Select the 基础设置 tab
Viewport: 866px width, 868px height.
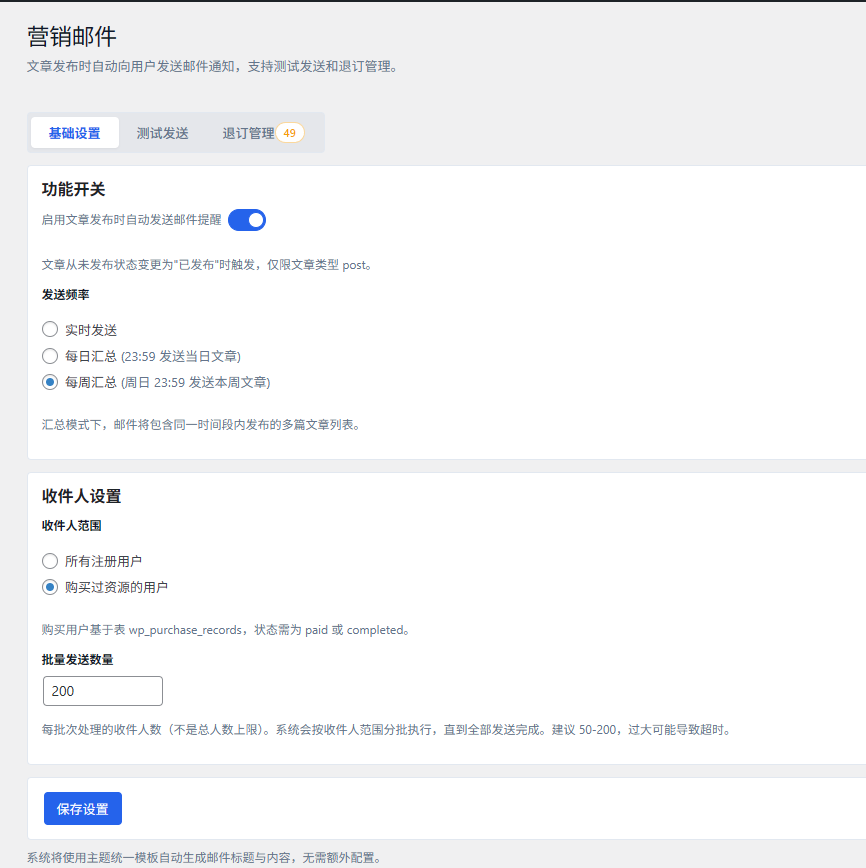point(74,131)
